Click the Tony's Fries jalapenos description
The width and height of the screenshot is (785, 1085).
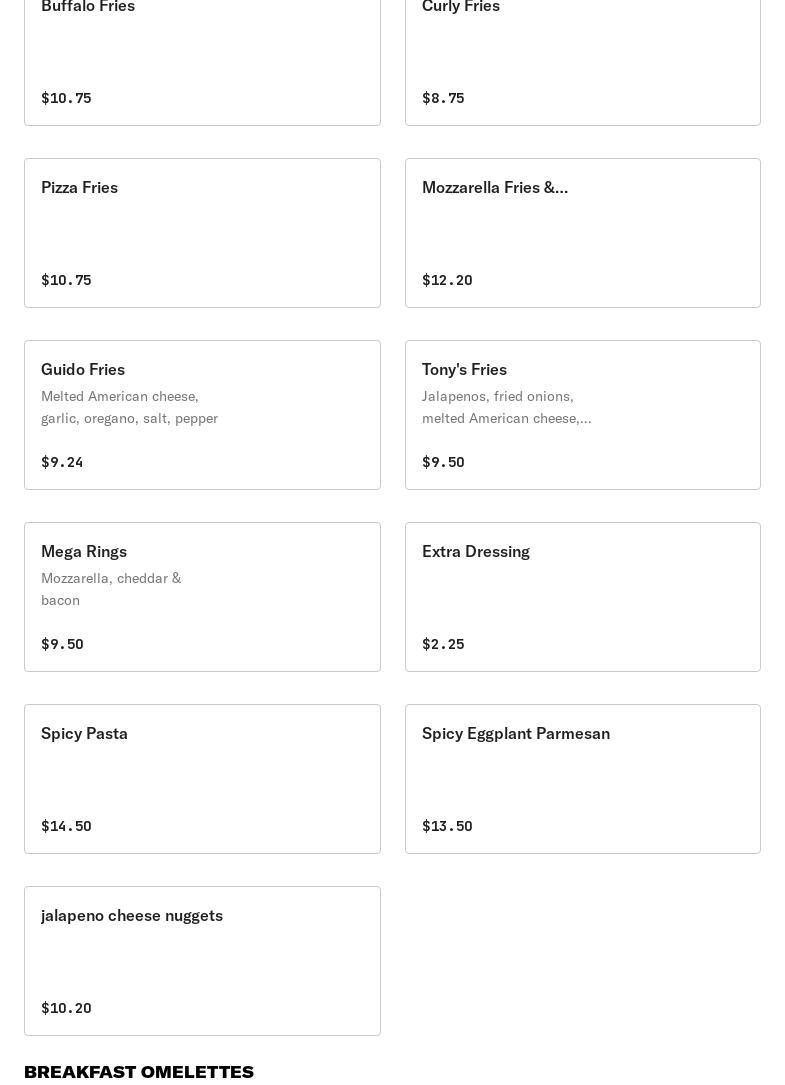coord(506,407)
